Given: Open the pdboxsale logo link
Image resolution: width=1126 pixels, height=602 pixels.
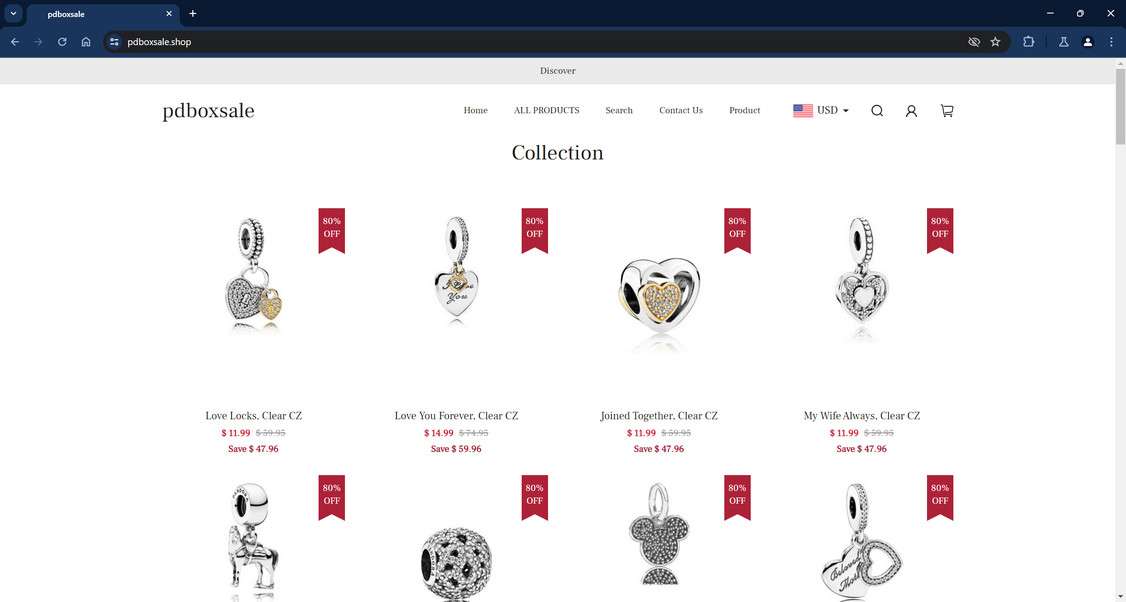Looking at the screenshot, I should [x=208, y=111].
